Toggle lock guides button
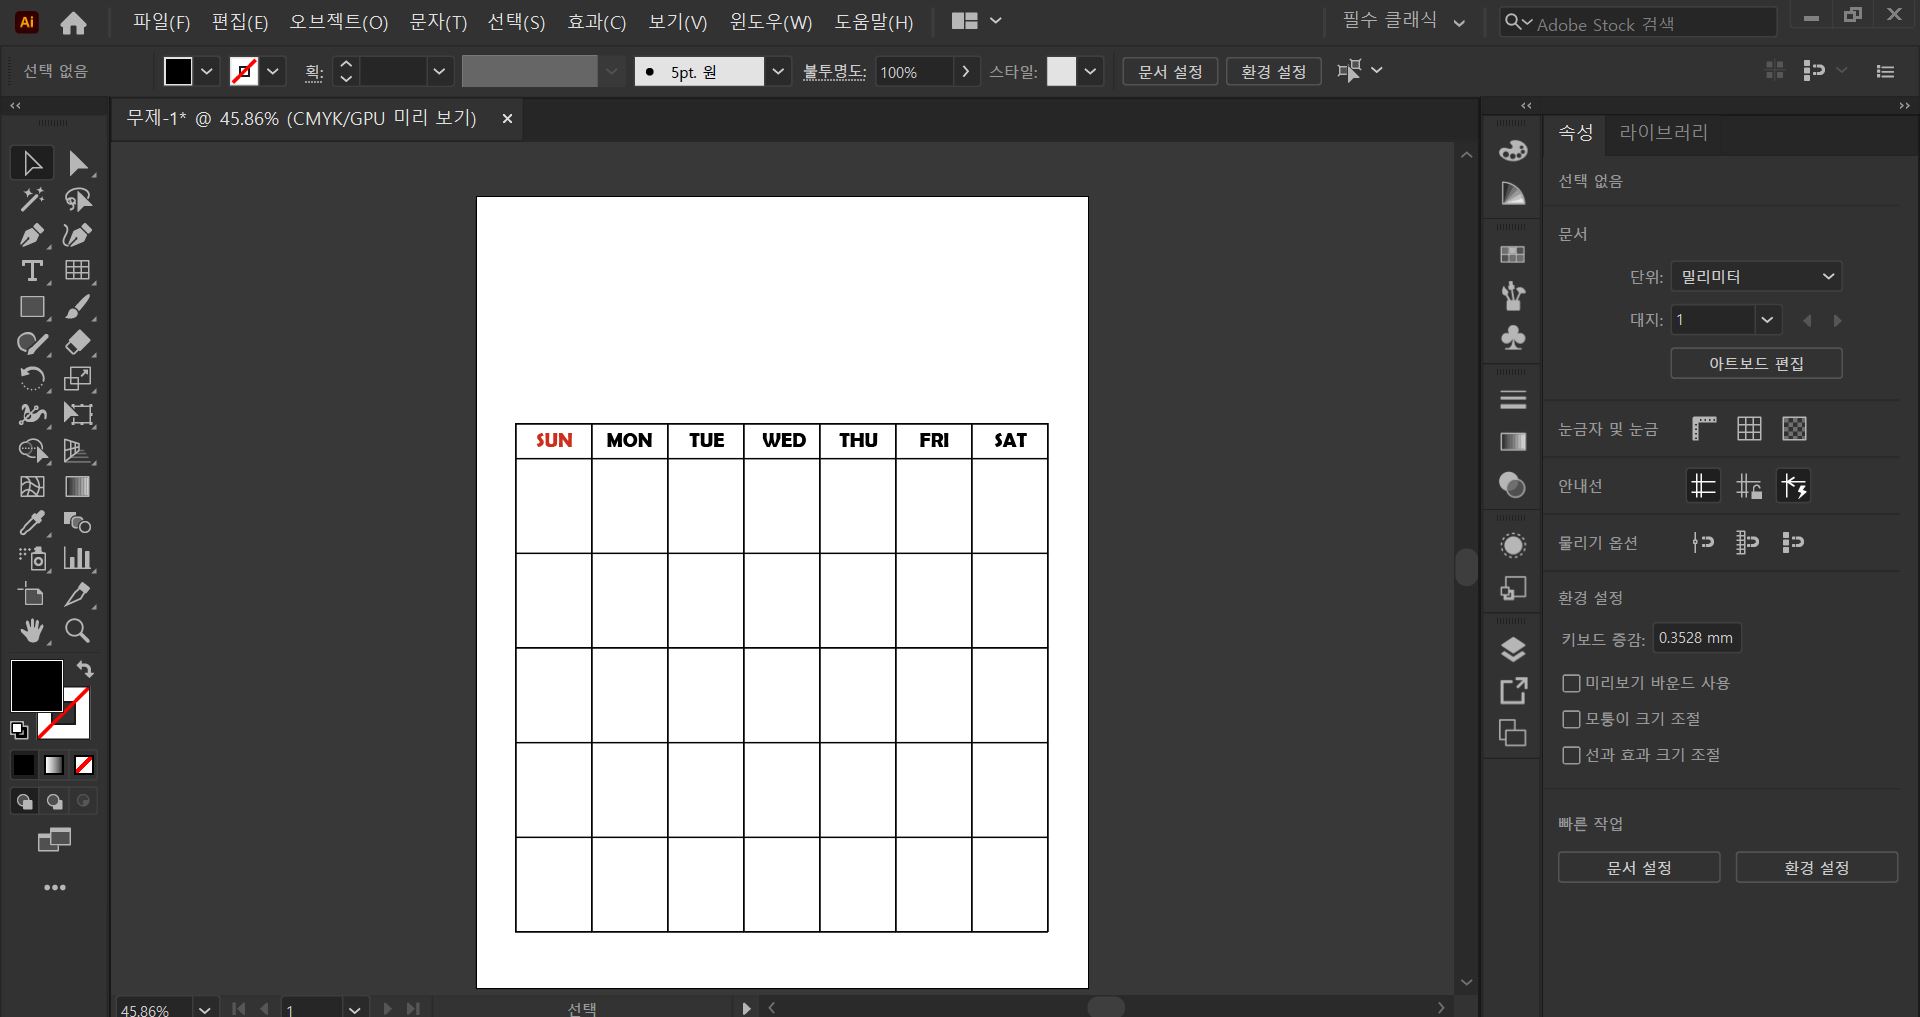Image resolution: width=1920 pixels, height=1017 pixels. 1749,486
